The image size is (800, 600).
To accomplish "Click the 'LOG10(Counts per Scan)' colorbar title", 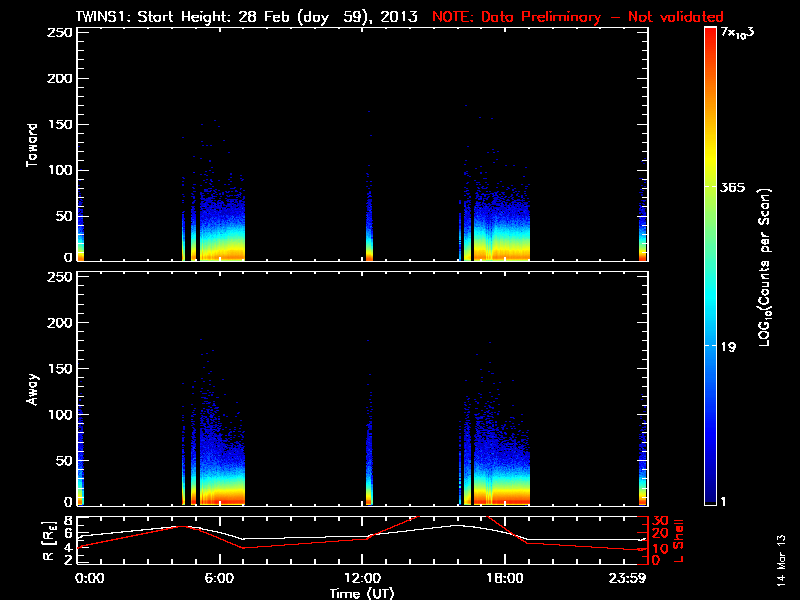I will [x=763, y=268].
